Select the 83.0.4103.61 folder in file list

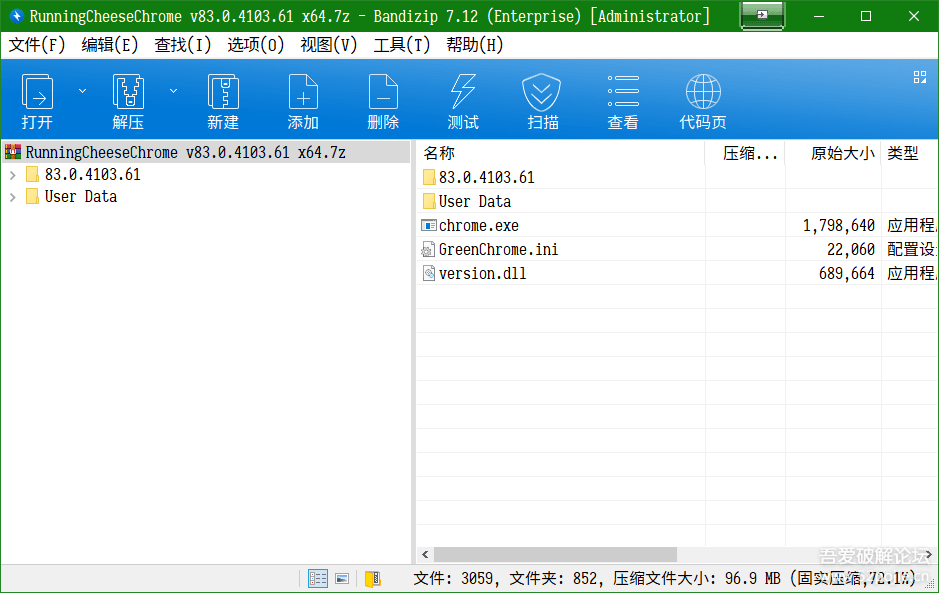486,177
